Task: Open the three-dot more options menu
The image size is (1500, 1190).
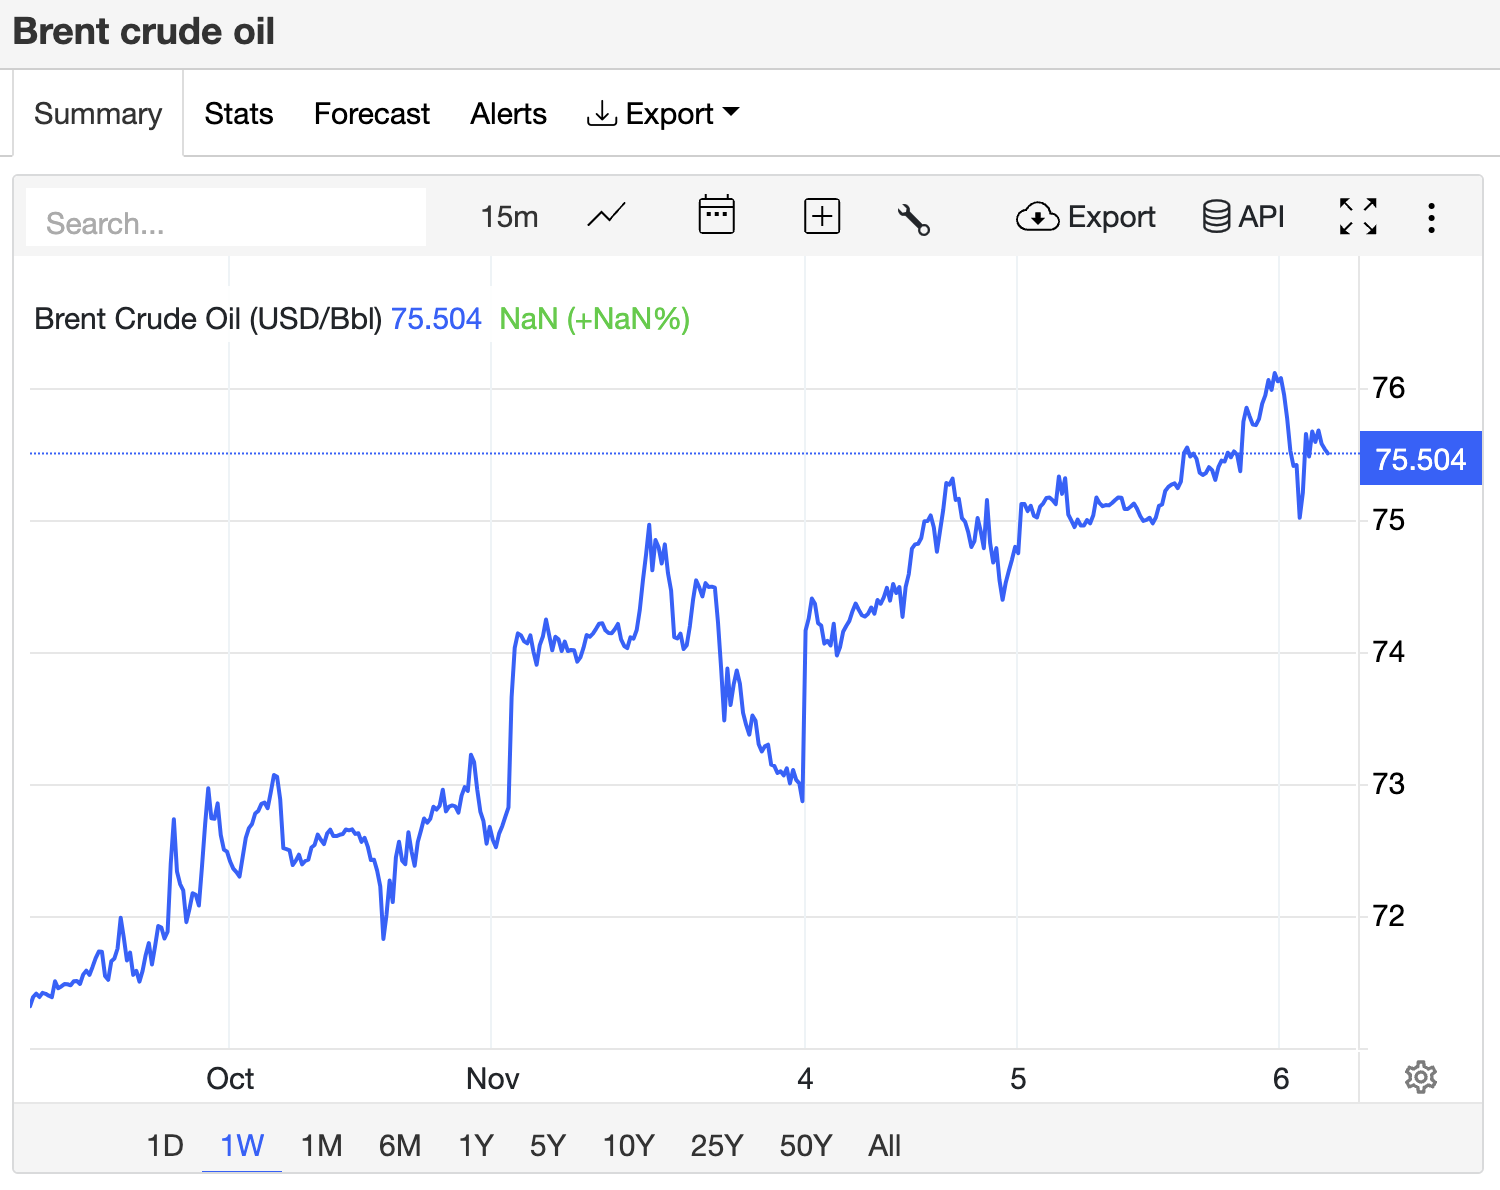Action: (x=1431, y=217)
